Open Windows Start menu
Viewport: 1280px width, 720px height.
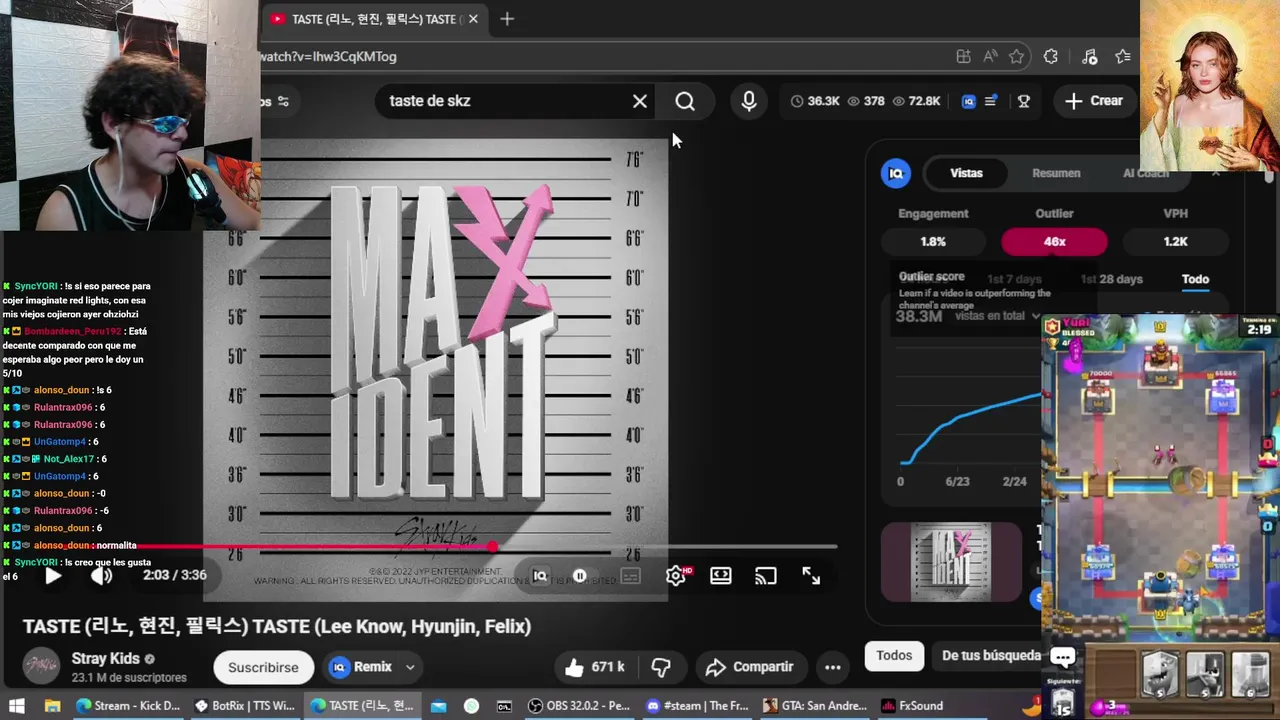coord(17,706)
